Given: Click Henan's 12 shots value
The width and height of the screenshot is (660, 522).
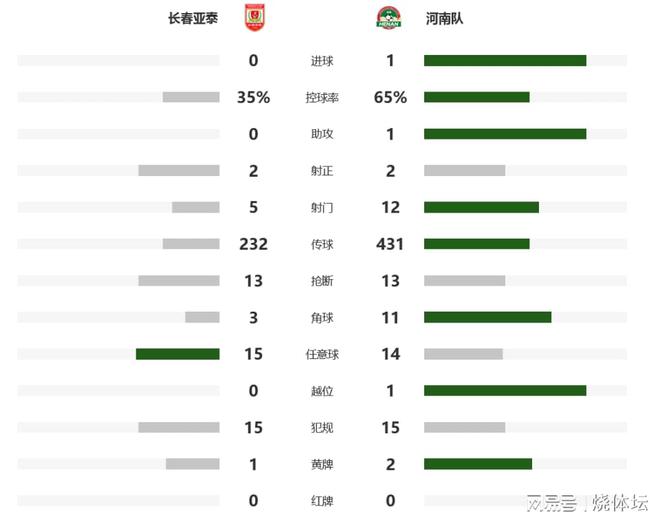Looking at the screenshot, I should coord(391,208).
